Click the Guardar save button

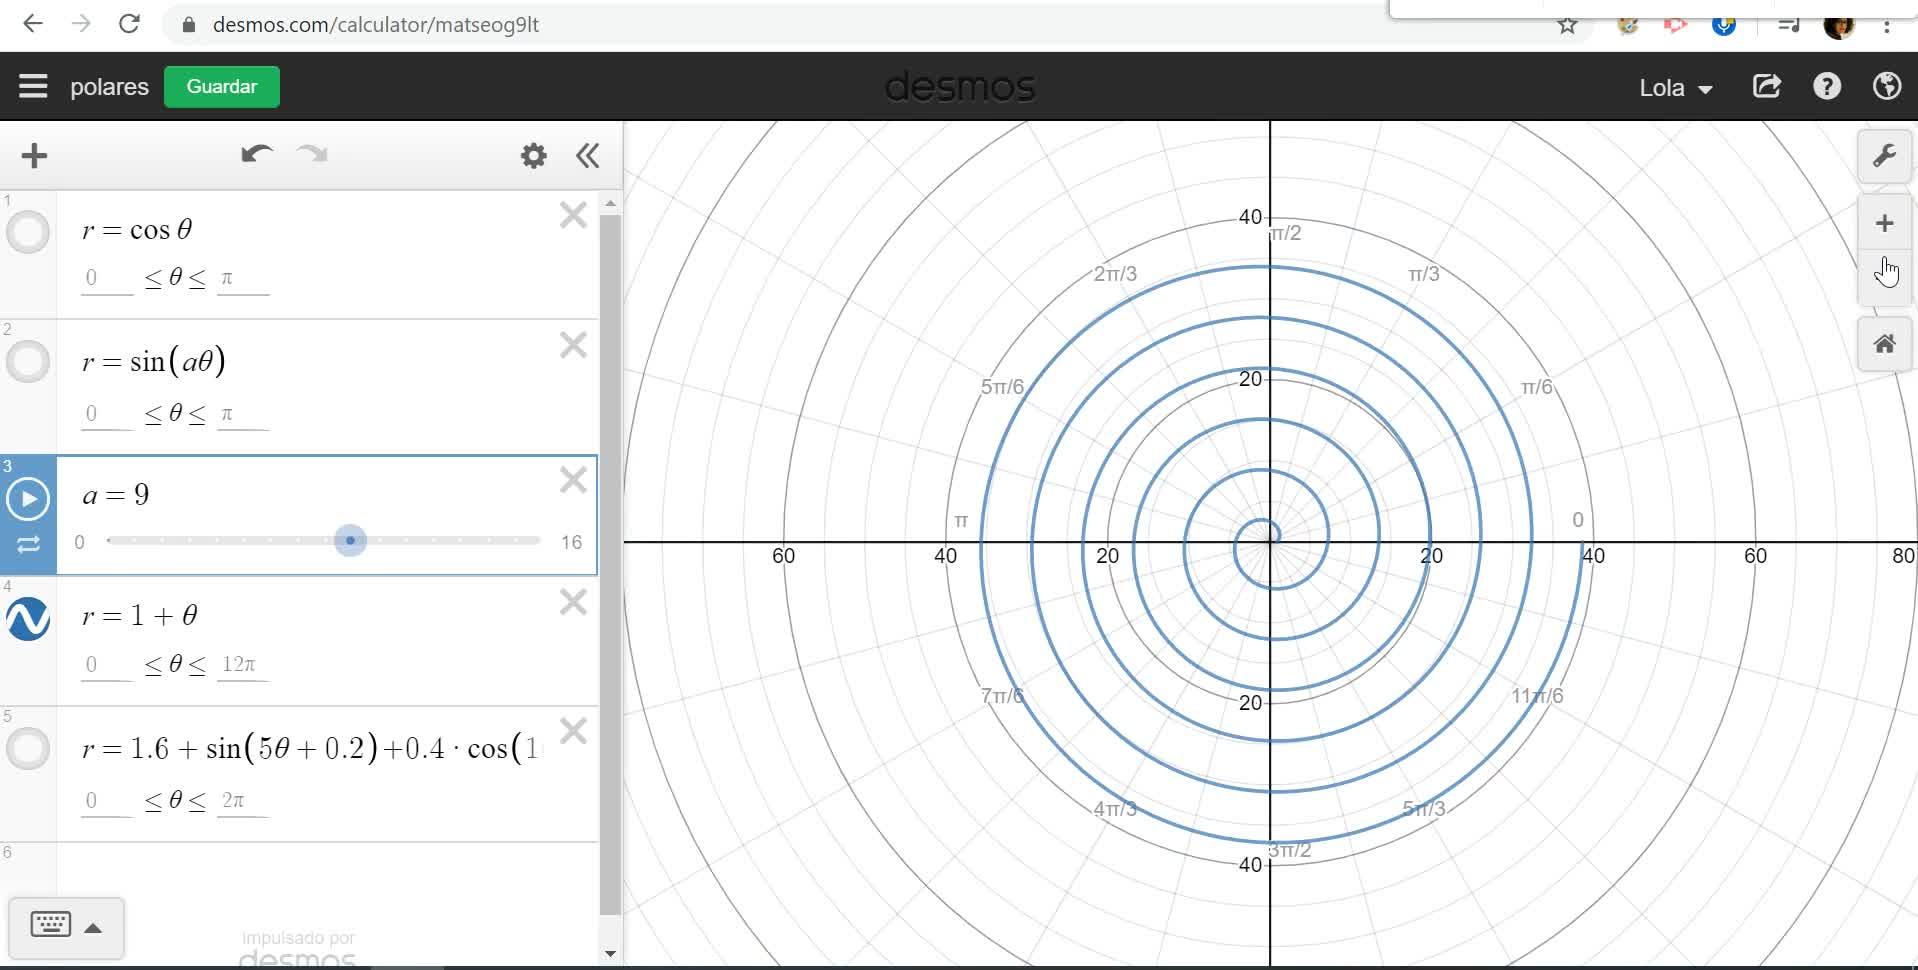pos(221,87)
